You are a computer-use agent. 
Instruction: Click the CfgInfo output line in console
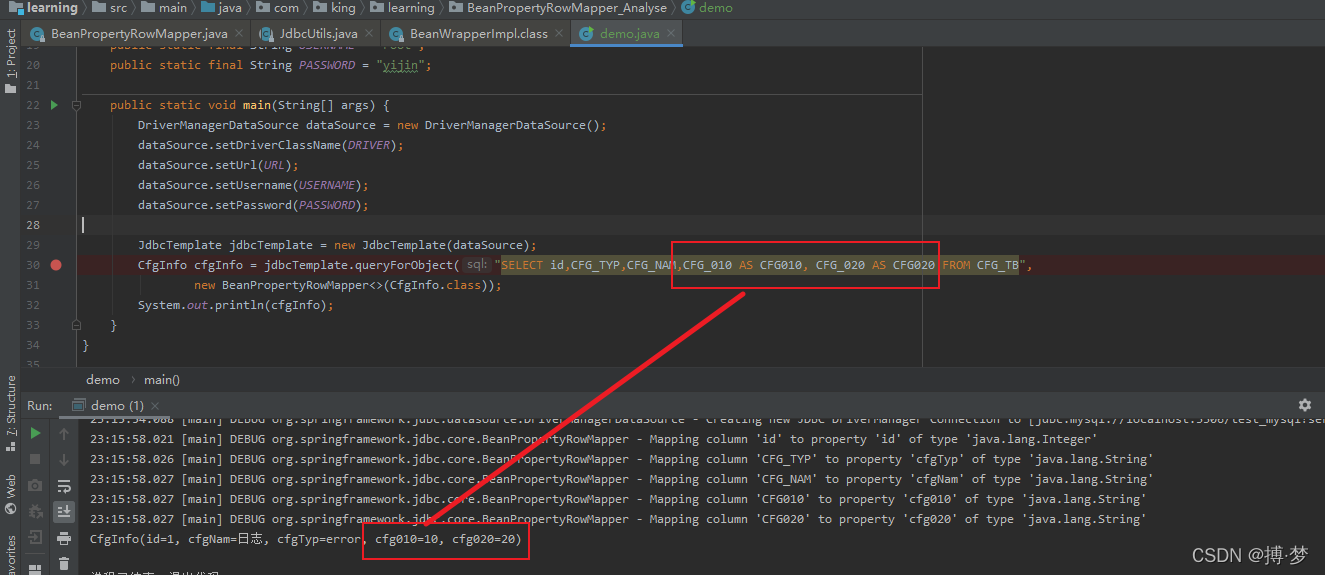point(306,540)
